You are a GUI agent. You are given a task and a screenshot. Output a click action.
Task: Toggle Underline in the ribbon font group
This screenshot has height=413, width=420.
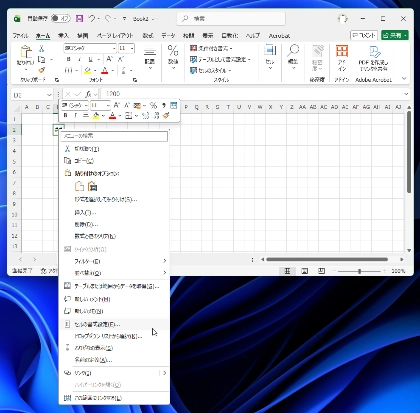[90, 59]
